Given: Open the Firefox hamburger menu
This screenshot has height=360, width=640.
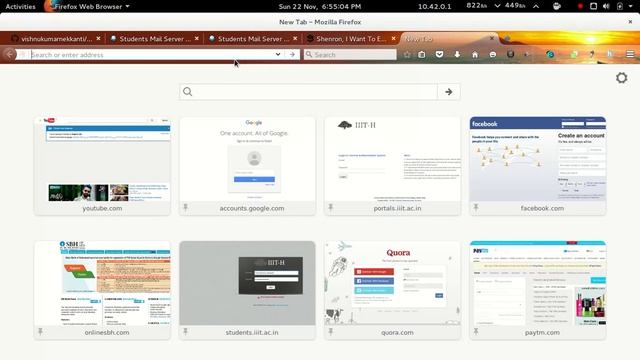Looking at the screenshot, I should [x=630, y=54].
